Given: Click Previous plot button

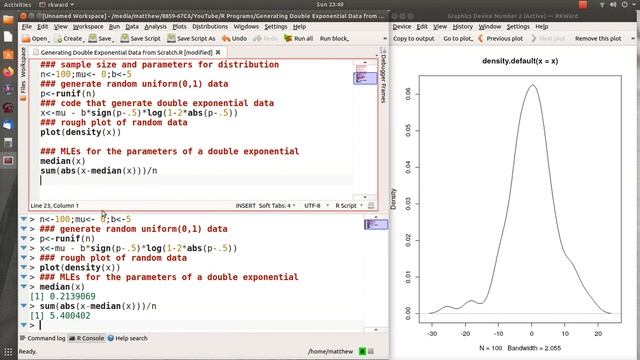Looking at the screenshot, I should pyautogui.click(x=500, y=38).
